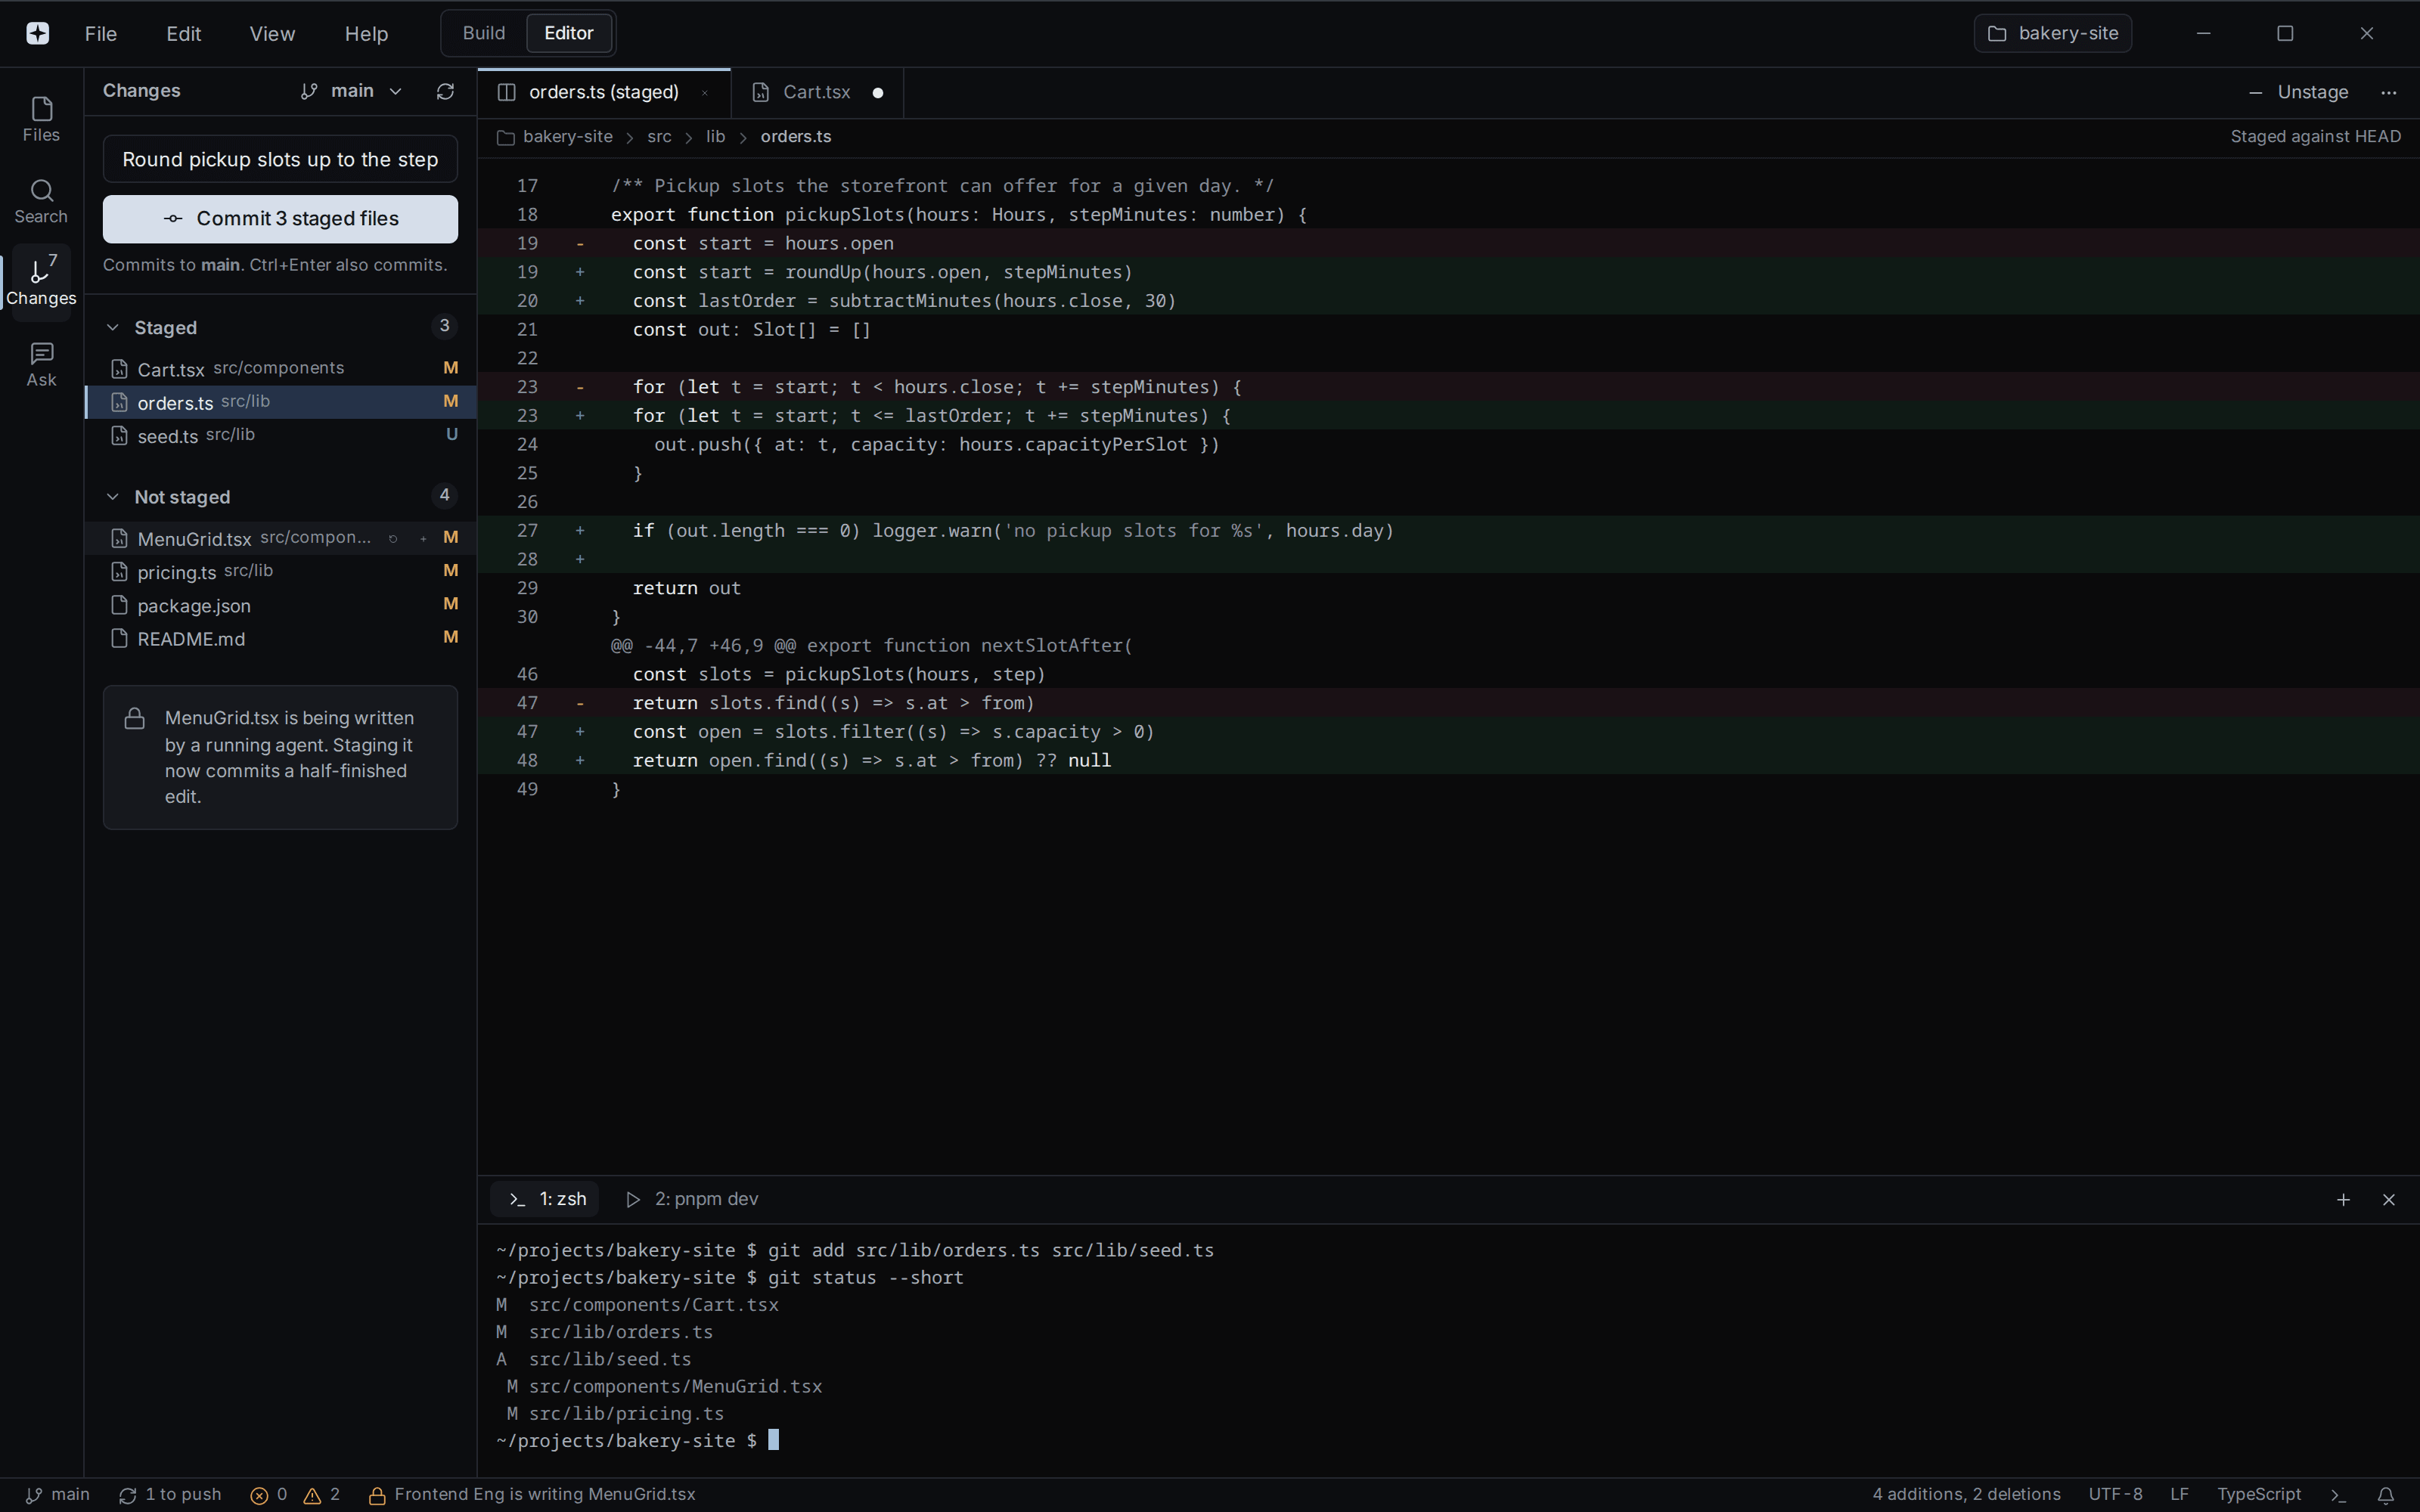Click Commit 3 staged files button
The image size is (2420, 1512).
click(280, 219)
